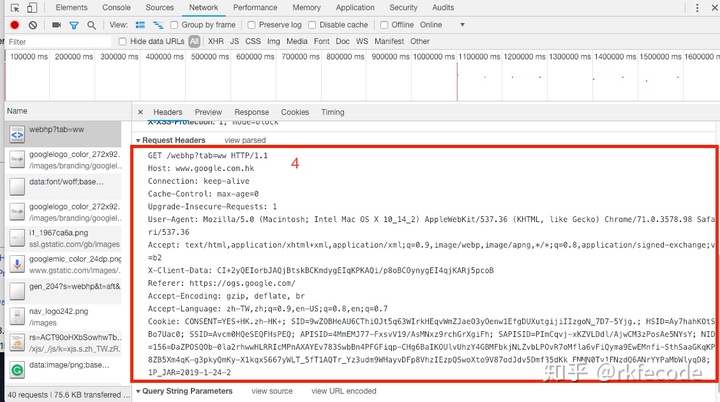Select the gen_204?s=webhp request row
The image size is (720, 402).
tap(65, 291)
